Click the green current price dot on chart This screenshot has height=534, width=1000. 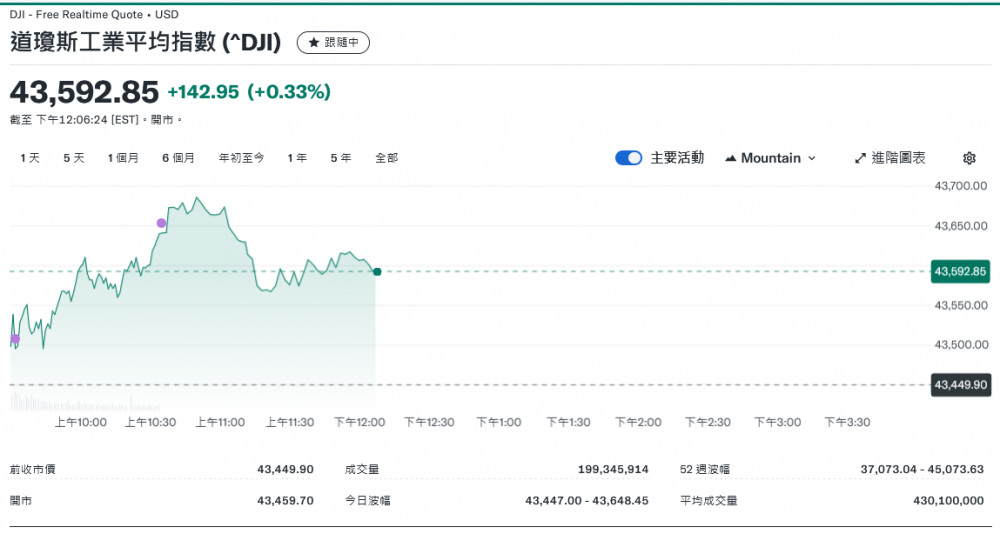tap(377, 271)
